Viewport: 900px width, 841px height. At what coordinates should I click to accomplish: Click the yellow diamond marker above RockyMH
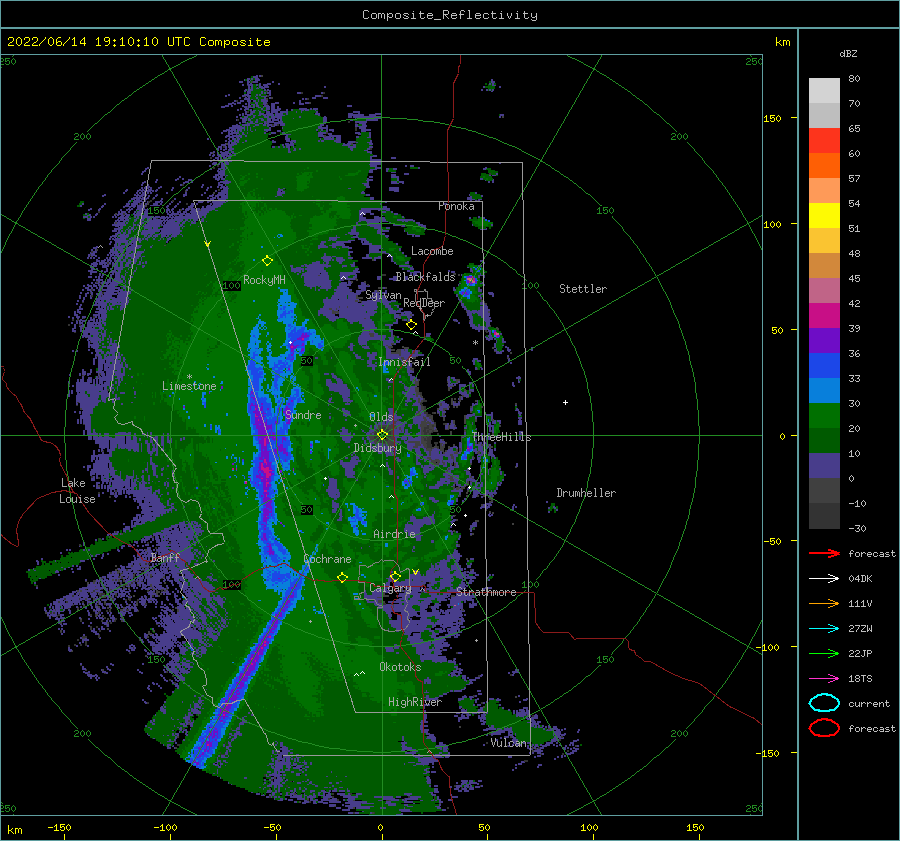coord(267,261)
